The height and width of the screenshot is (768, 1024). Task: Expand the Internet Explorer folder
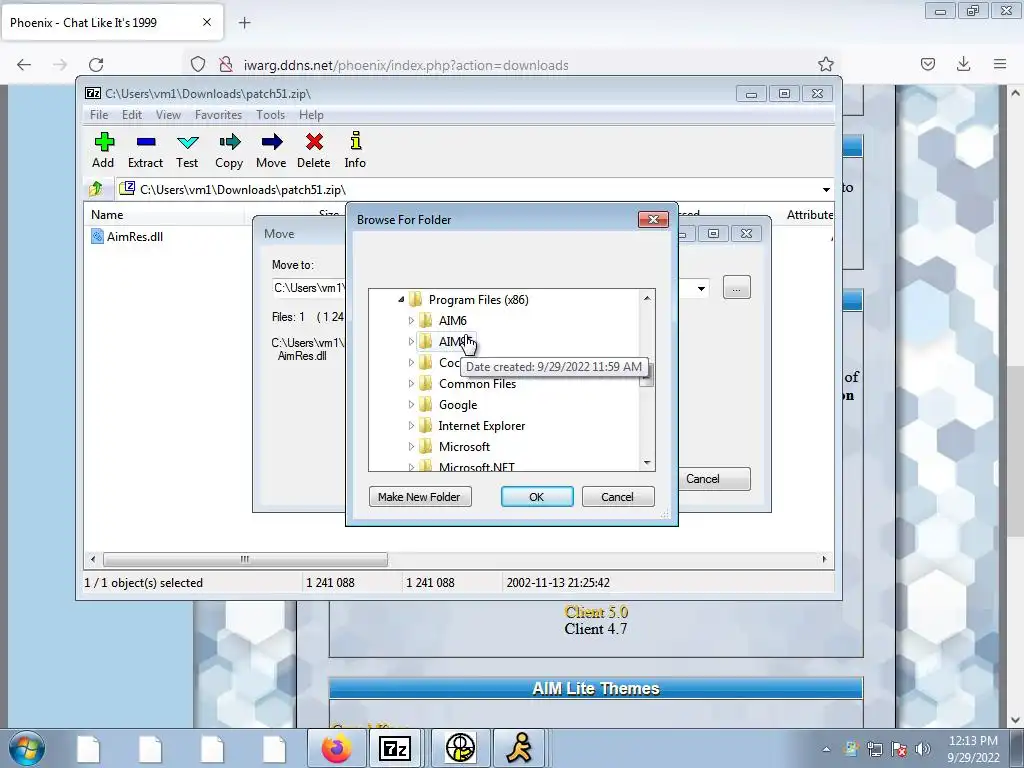(411, 425)
